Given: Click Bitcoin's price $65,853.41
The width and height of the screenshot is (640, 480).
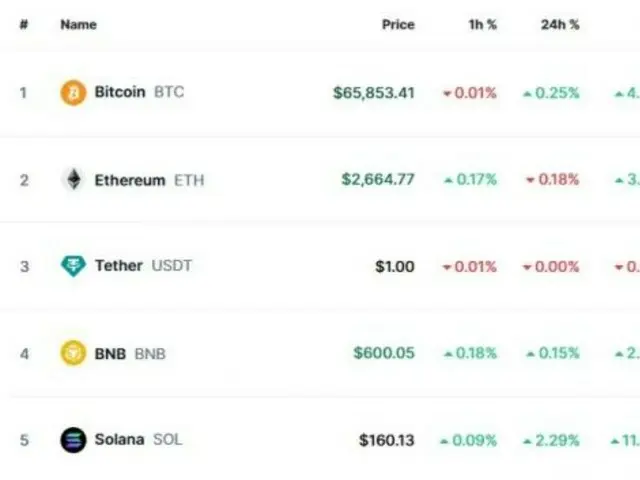Looking at the screenshot, I should [x=373, y=93].
